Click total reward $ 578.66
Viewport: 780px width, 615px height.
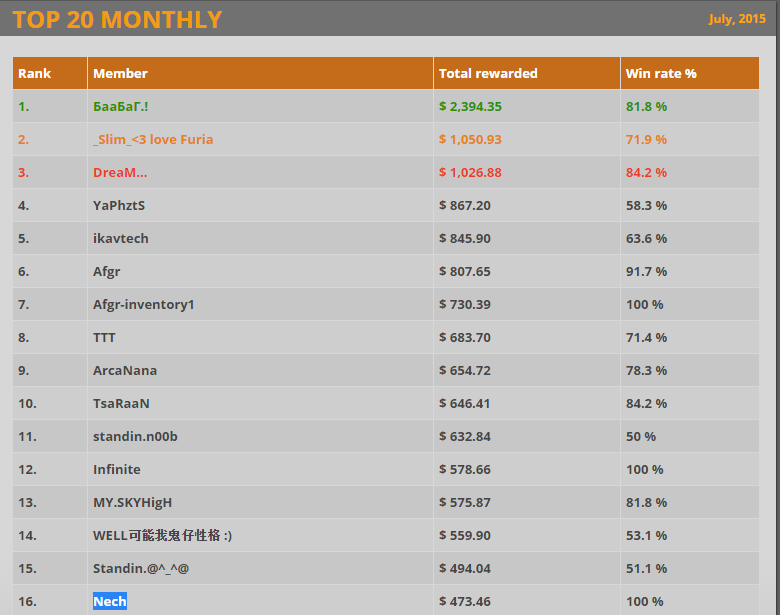coord(465,469)
